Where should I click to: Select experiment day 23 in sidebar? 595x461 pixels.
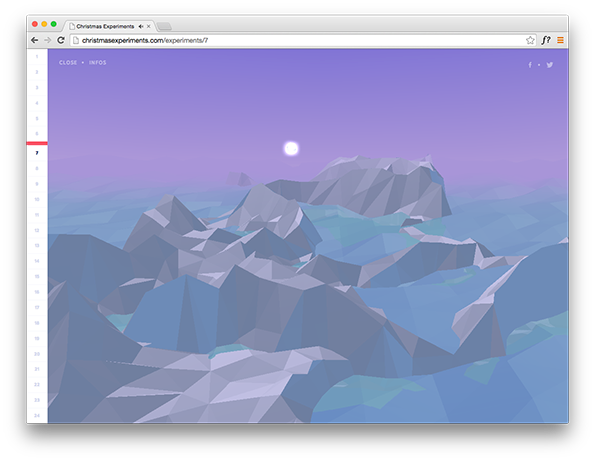click(37, 400)
